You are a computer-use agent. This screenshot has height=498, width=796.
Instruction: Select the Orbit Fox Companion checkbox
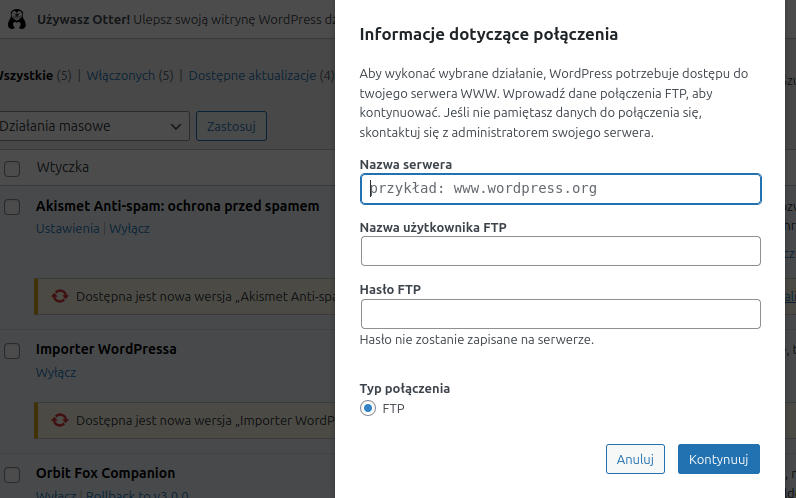pos(12,475)
